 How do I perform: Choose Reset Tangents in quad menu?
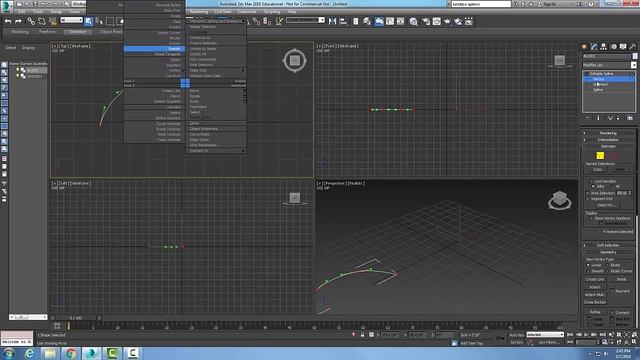click(154, 54)
